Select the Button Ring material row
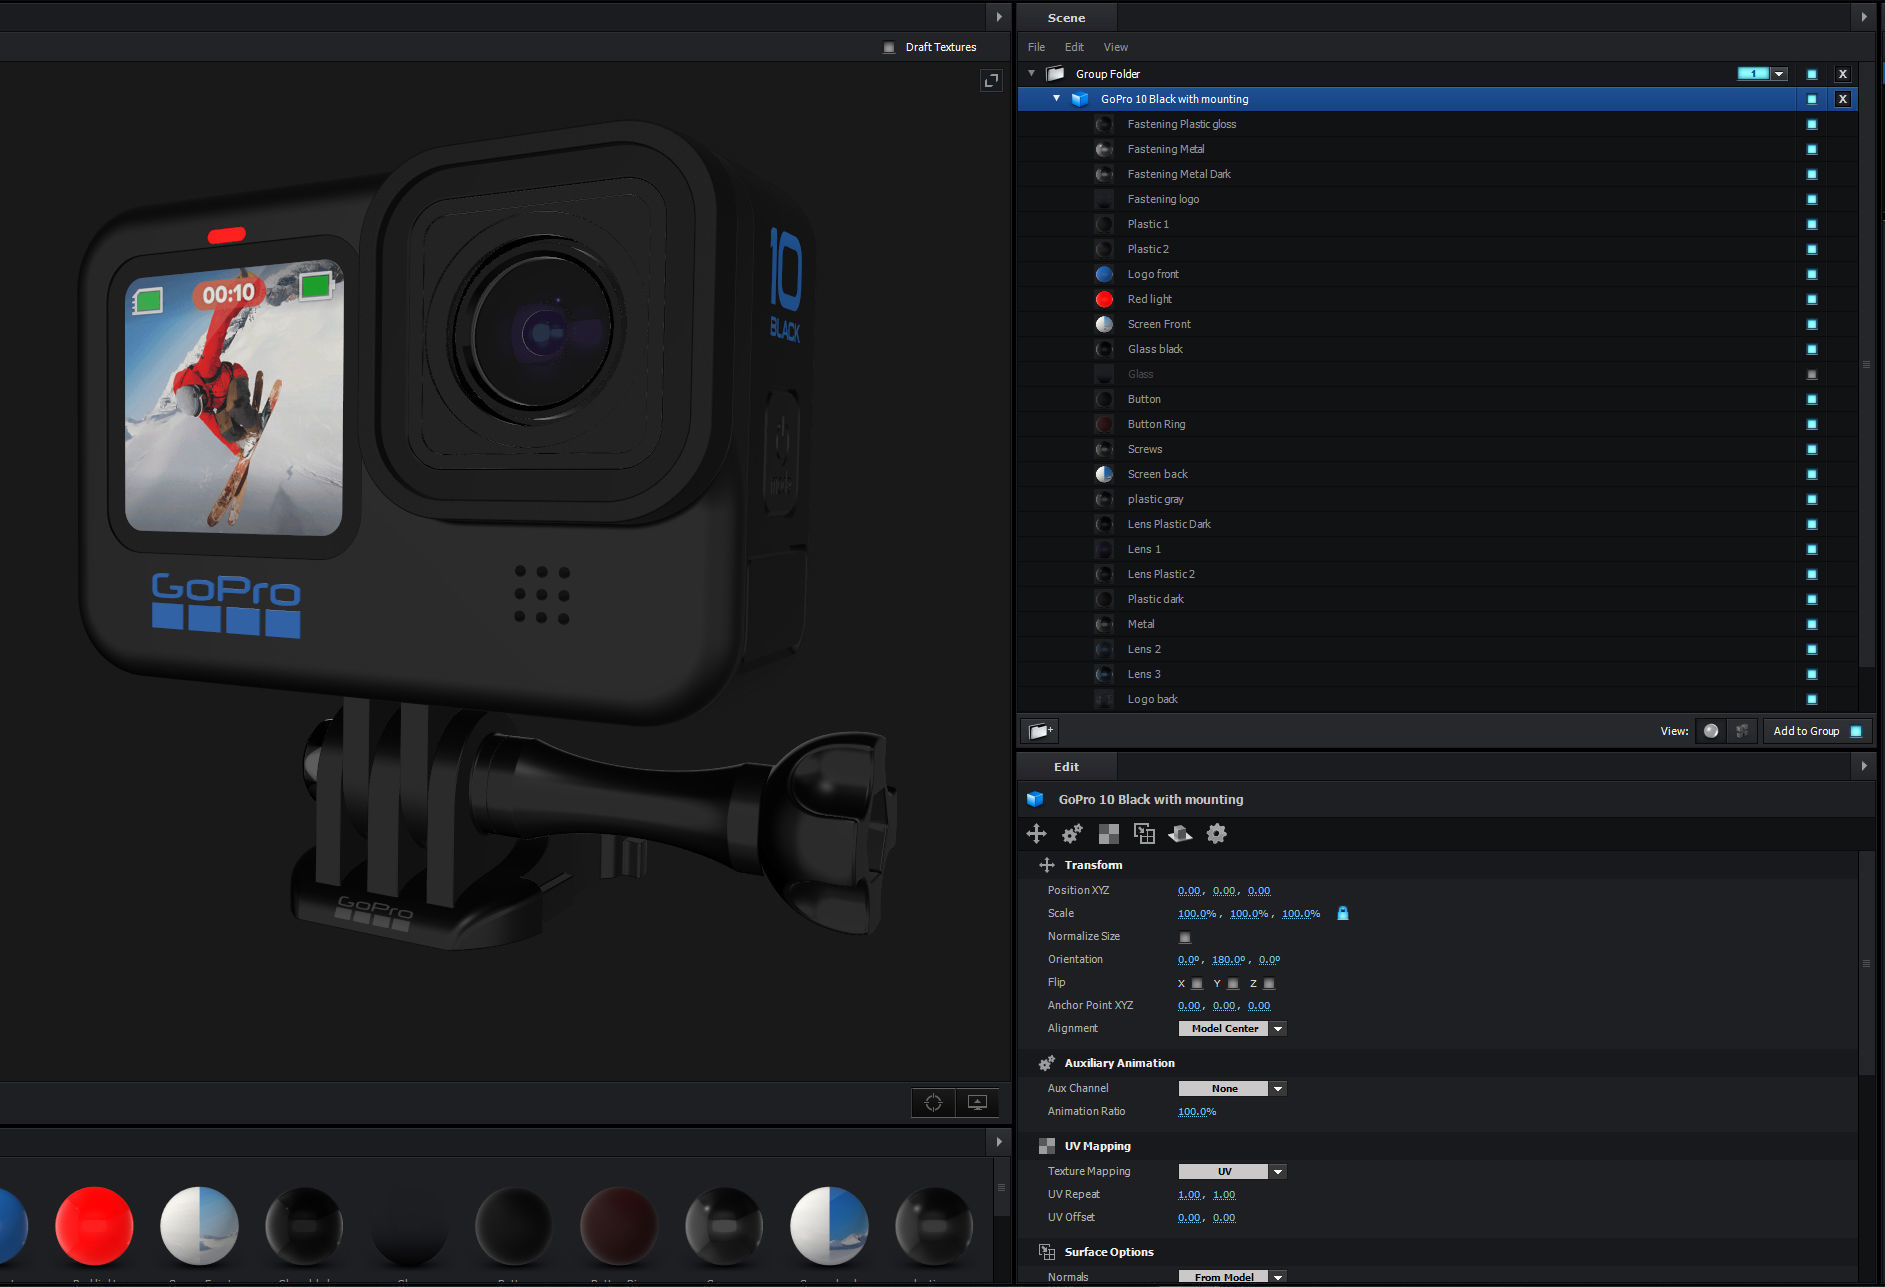 point(1437,424)
